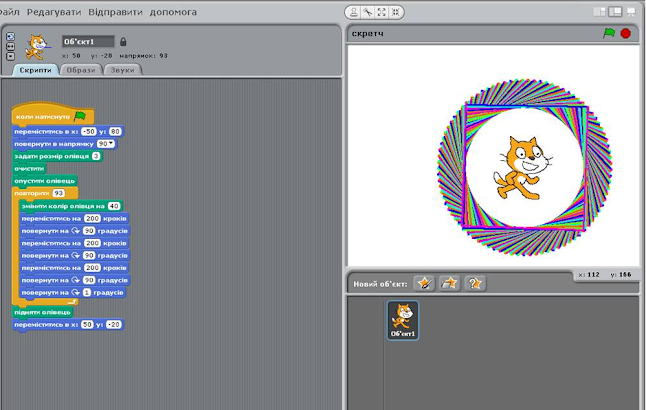646x410 pixels.
Task: Edit y value 80 in first move block
Action: [115, 131]
